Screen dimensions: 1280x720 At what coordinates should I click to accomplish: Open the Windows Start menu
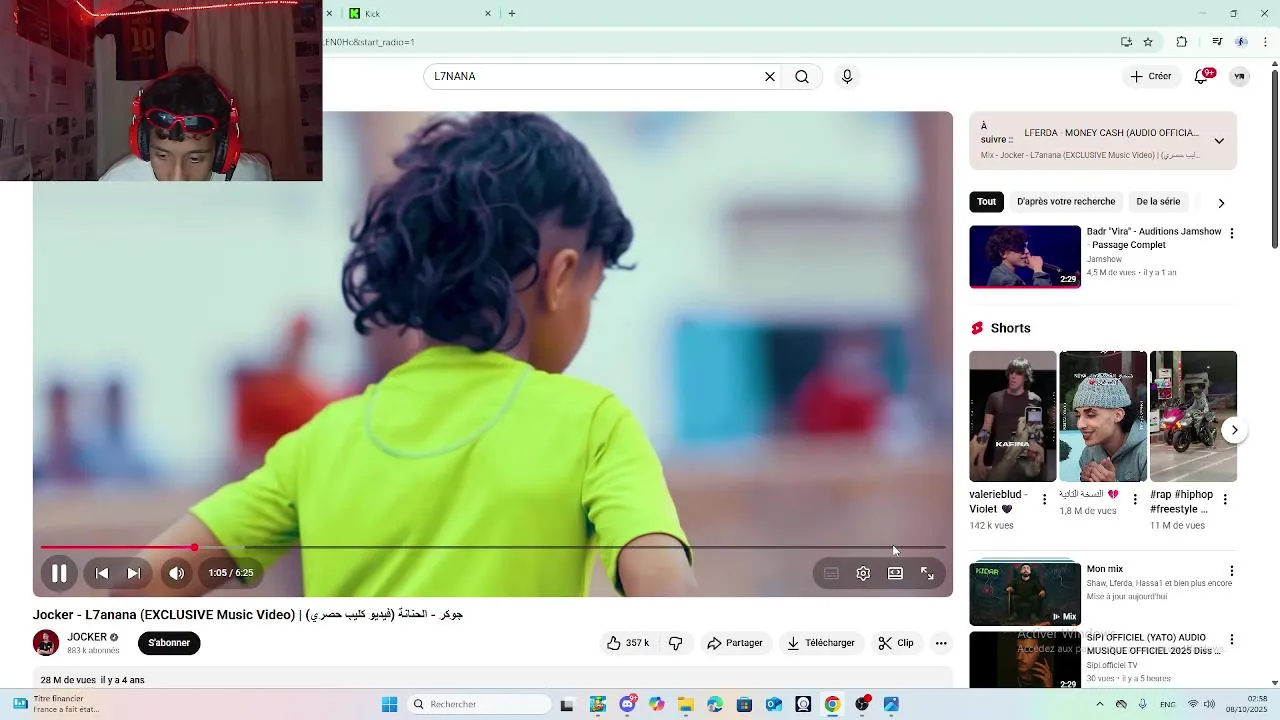tap(389, 704)
